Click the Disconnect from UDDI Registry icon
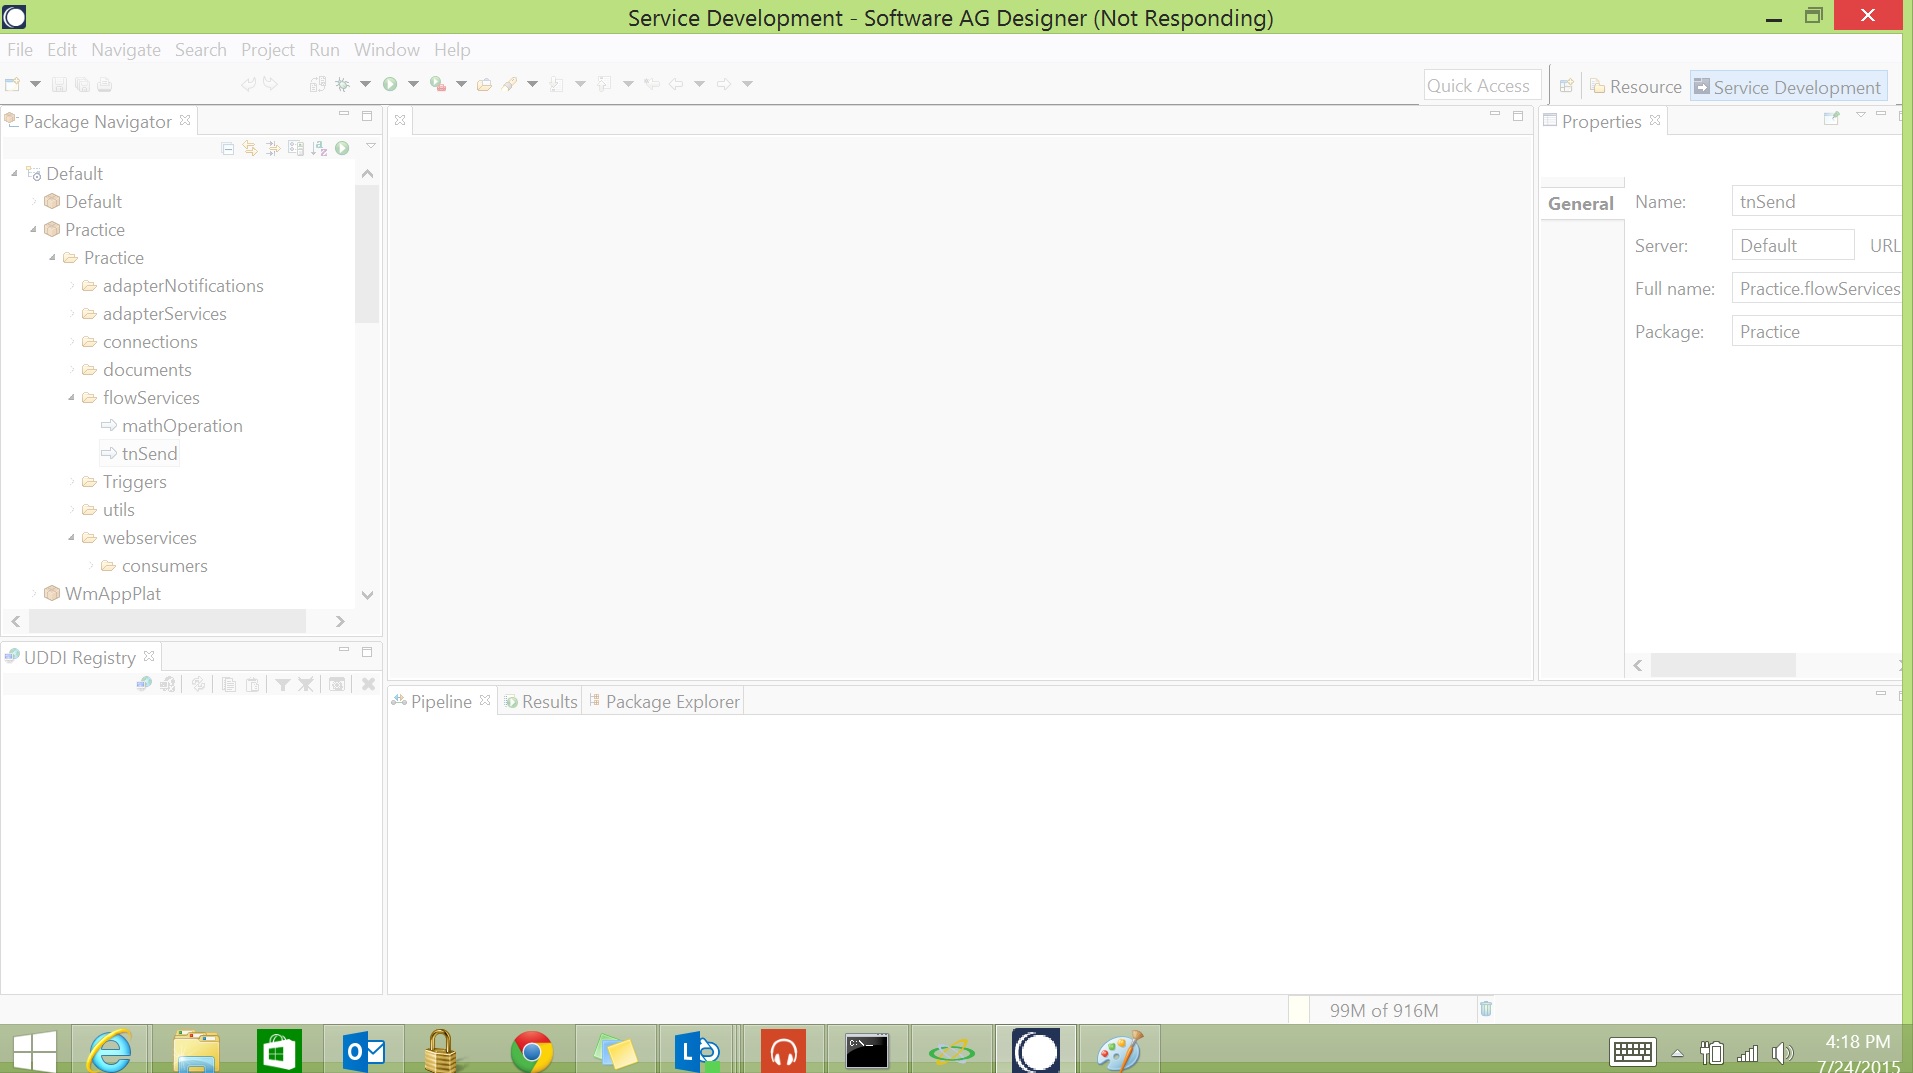This screenshot has width=1913, height=1073. 168,684
